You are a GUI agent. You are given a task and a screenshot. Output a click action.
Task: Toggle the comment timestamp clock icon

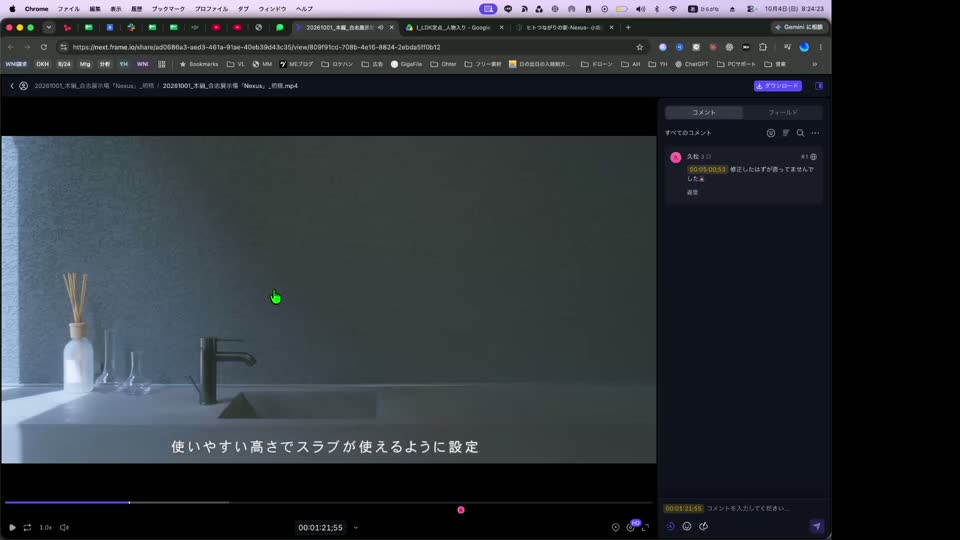(670, 526)
